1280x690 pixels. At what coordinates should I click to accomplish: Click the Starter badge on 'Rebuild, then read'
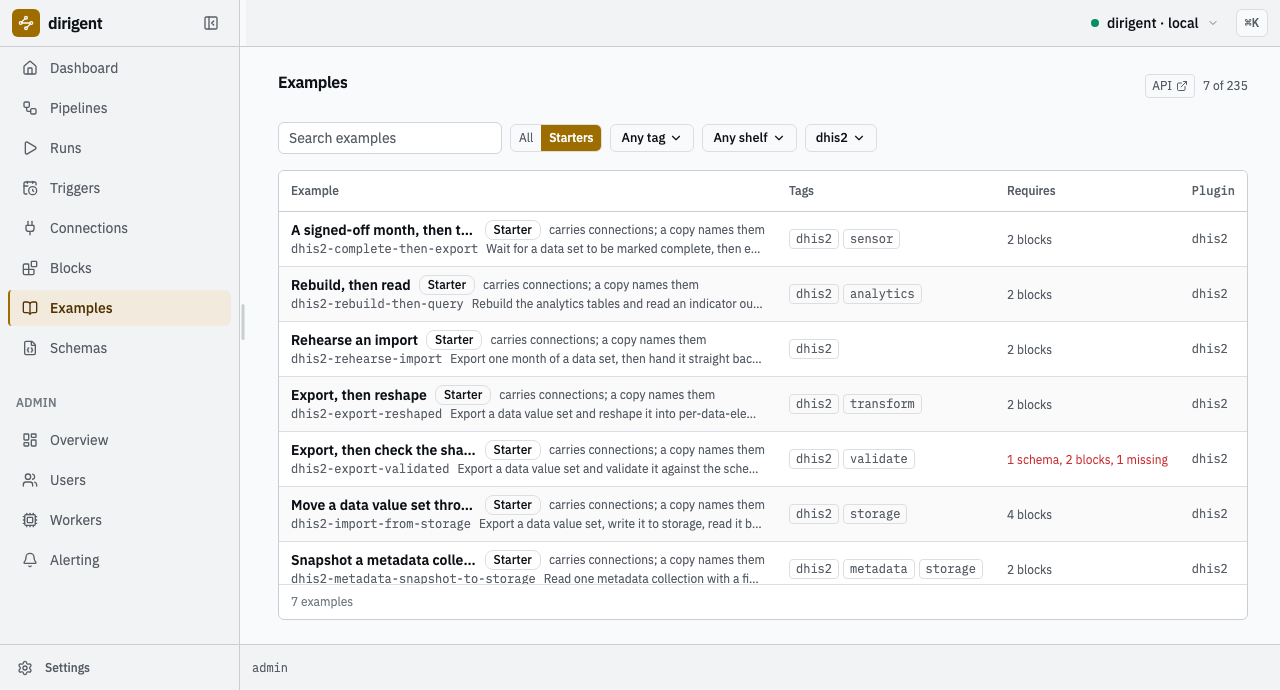click(447, 285)
